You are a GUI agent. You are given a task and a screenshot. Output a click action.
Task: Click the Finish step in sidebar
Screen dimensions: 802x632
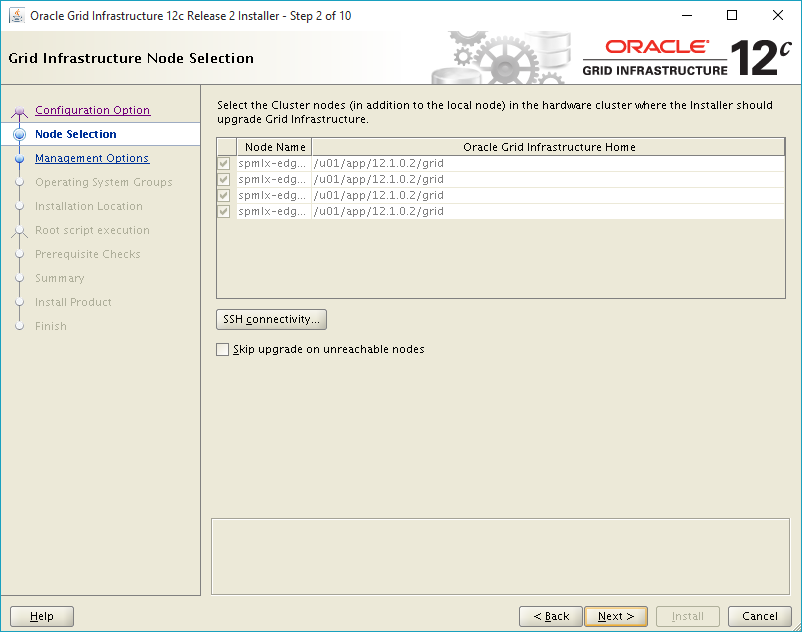point(51,326)
